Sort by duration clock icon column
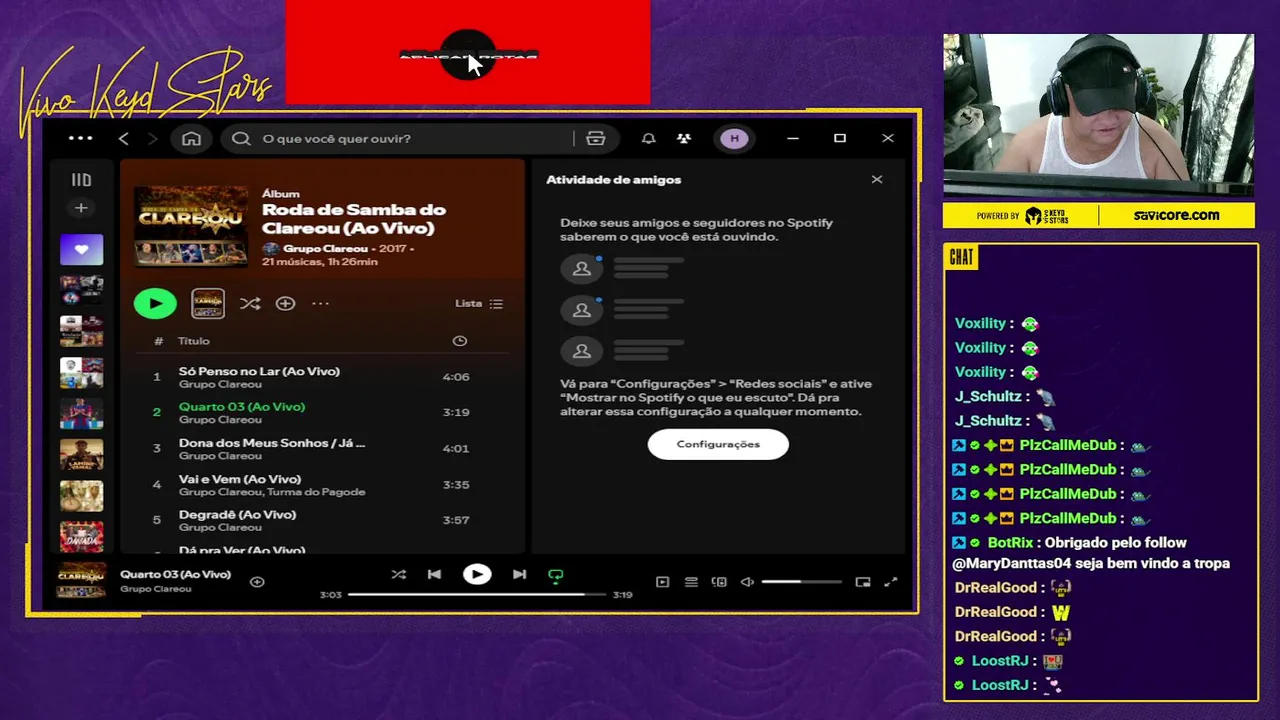The width and height of the screenshot is (1280, 720). [x=459, y=341]
